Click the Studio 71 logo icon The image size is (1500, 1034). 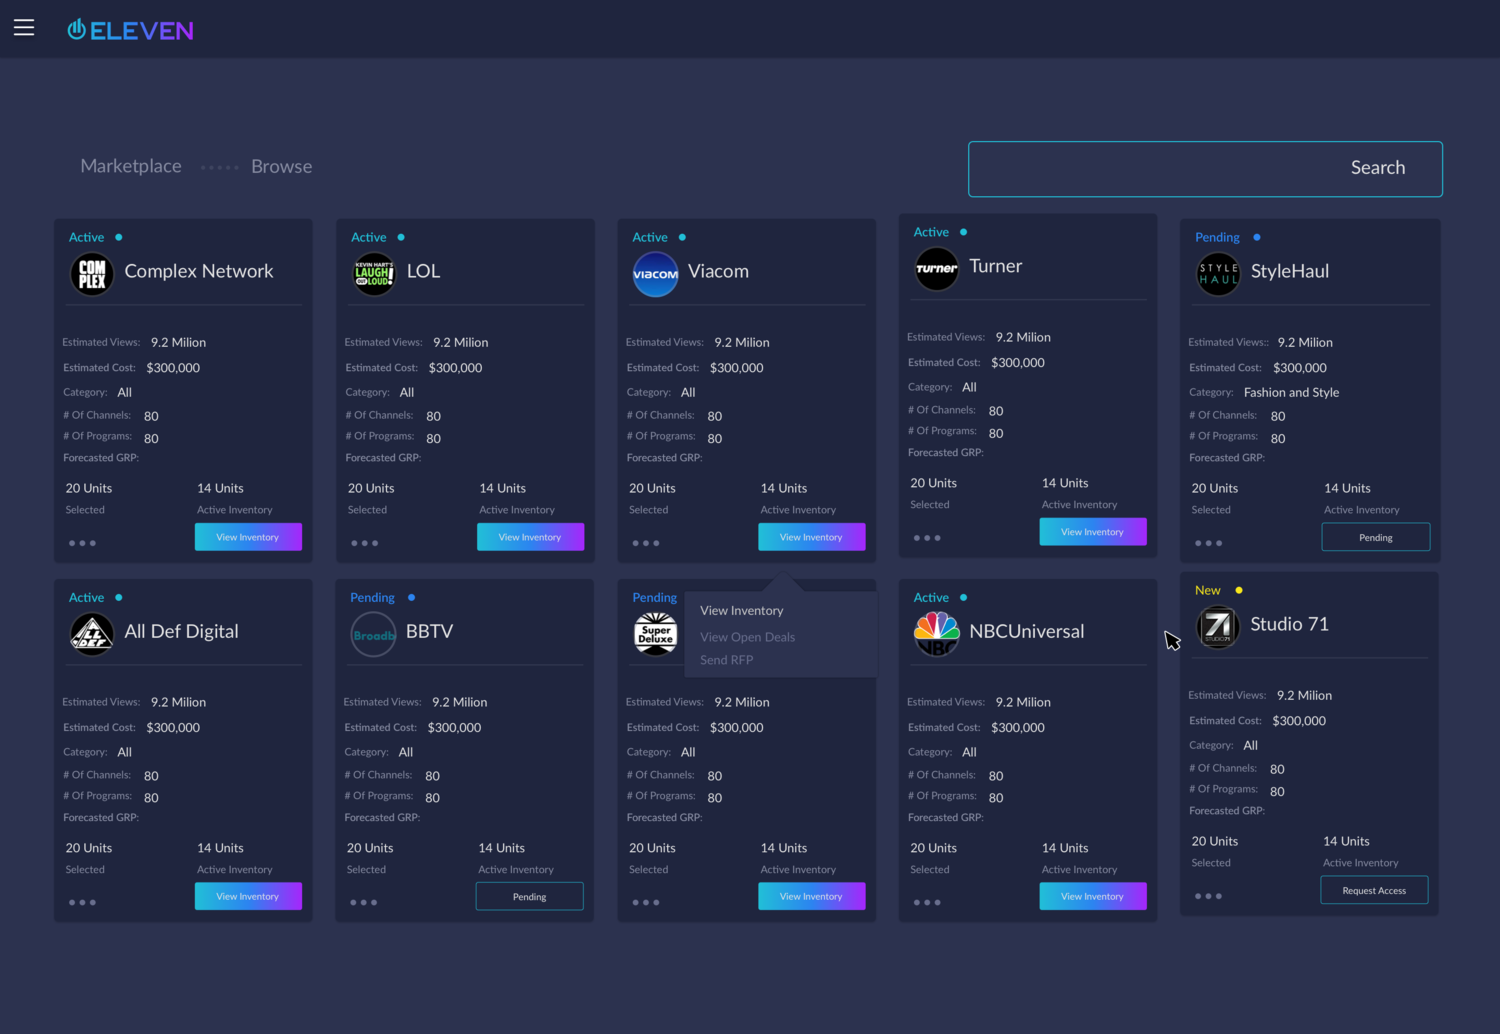click(x=1218, y=626)
